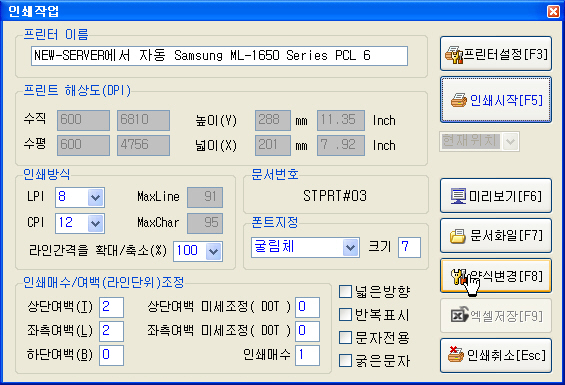Cancel printing via the 인쇄취소[Esc] label

tap(506, 355)
